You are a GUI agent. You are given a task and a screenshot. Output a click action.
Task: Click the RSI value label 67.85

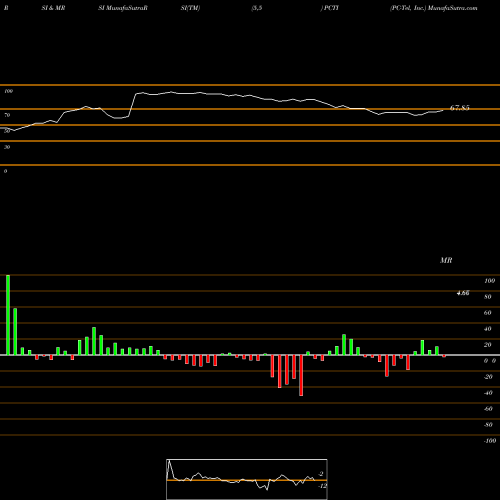click(460, 108)
